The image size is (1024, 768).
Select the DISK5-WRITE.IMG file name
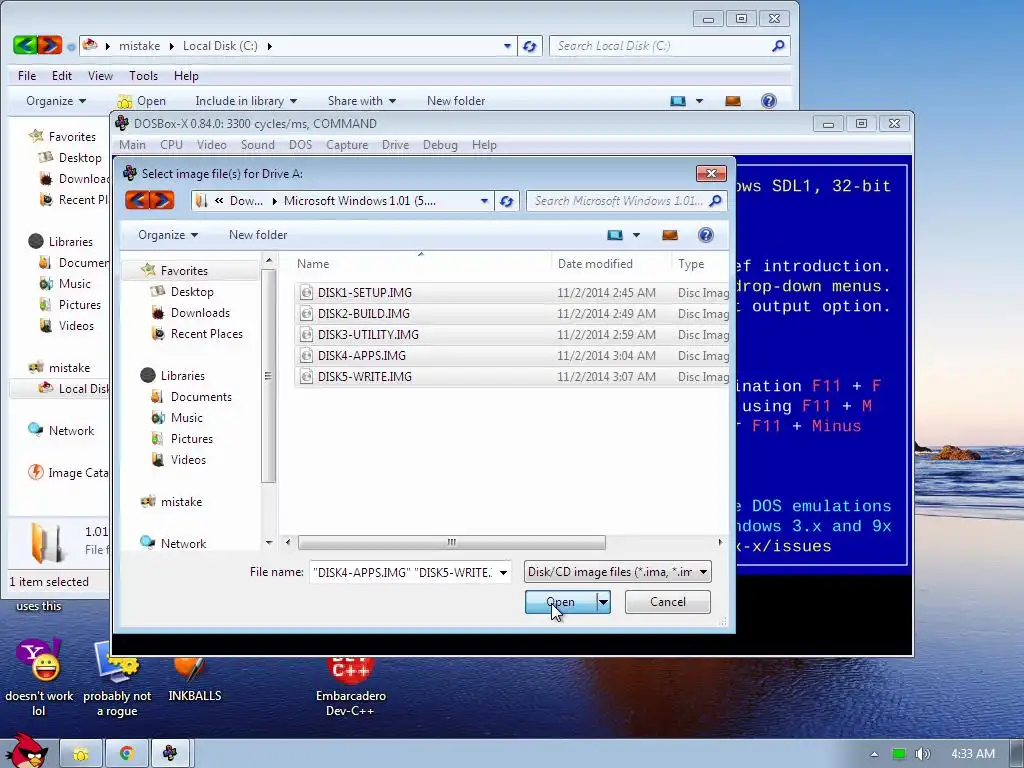point(364,376)
